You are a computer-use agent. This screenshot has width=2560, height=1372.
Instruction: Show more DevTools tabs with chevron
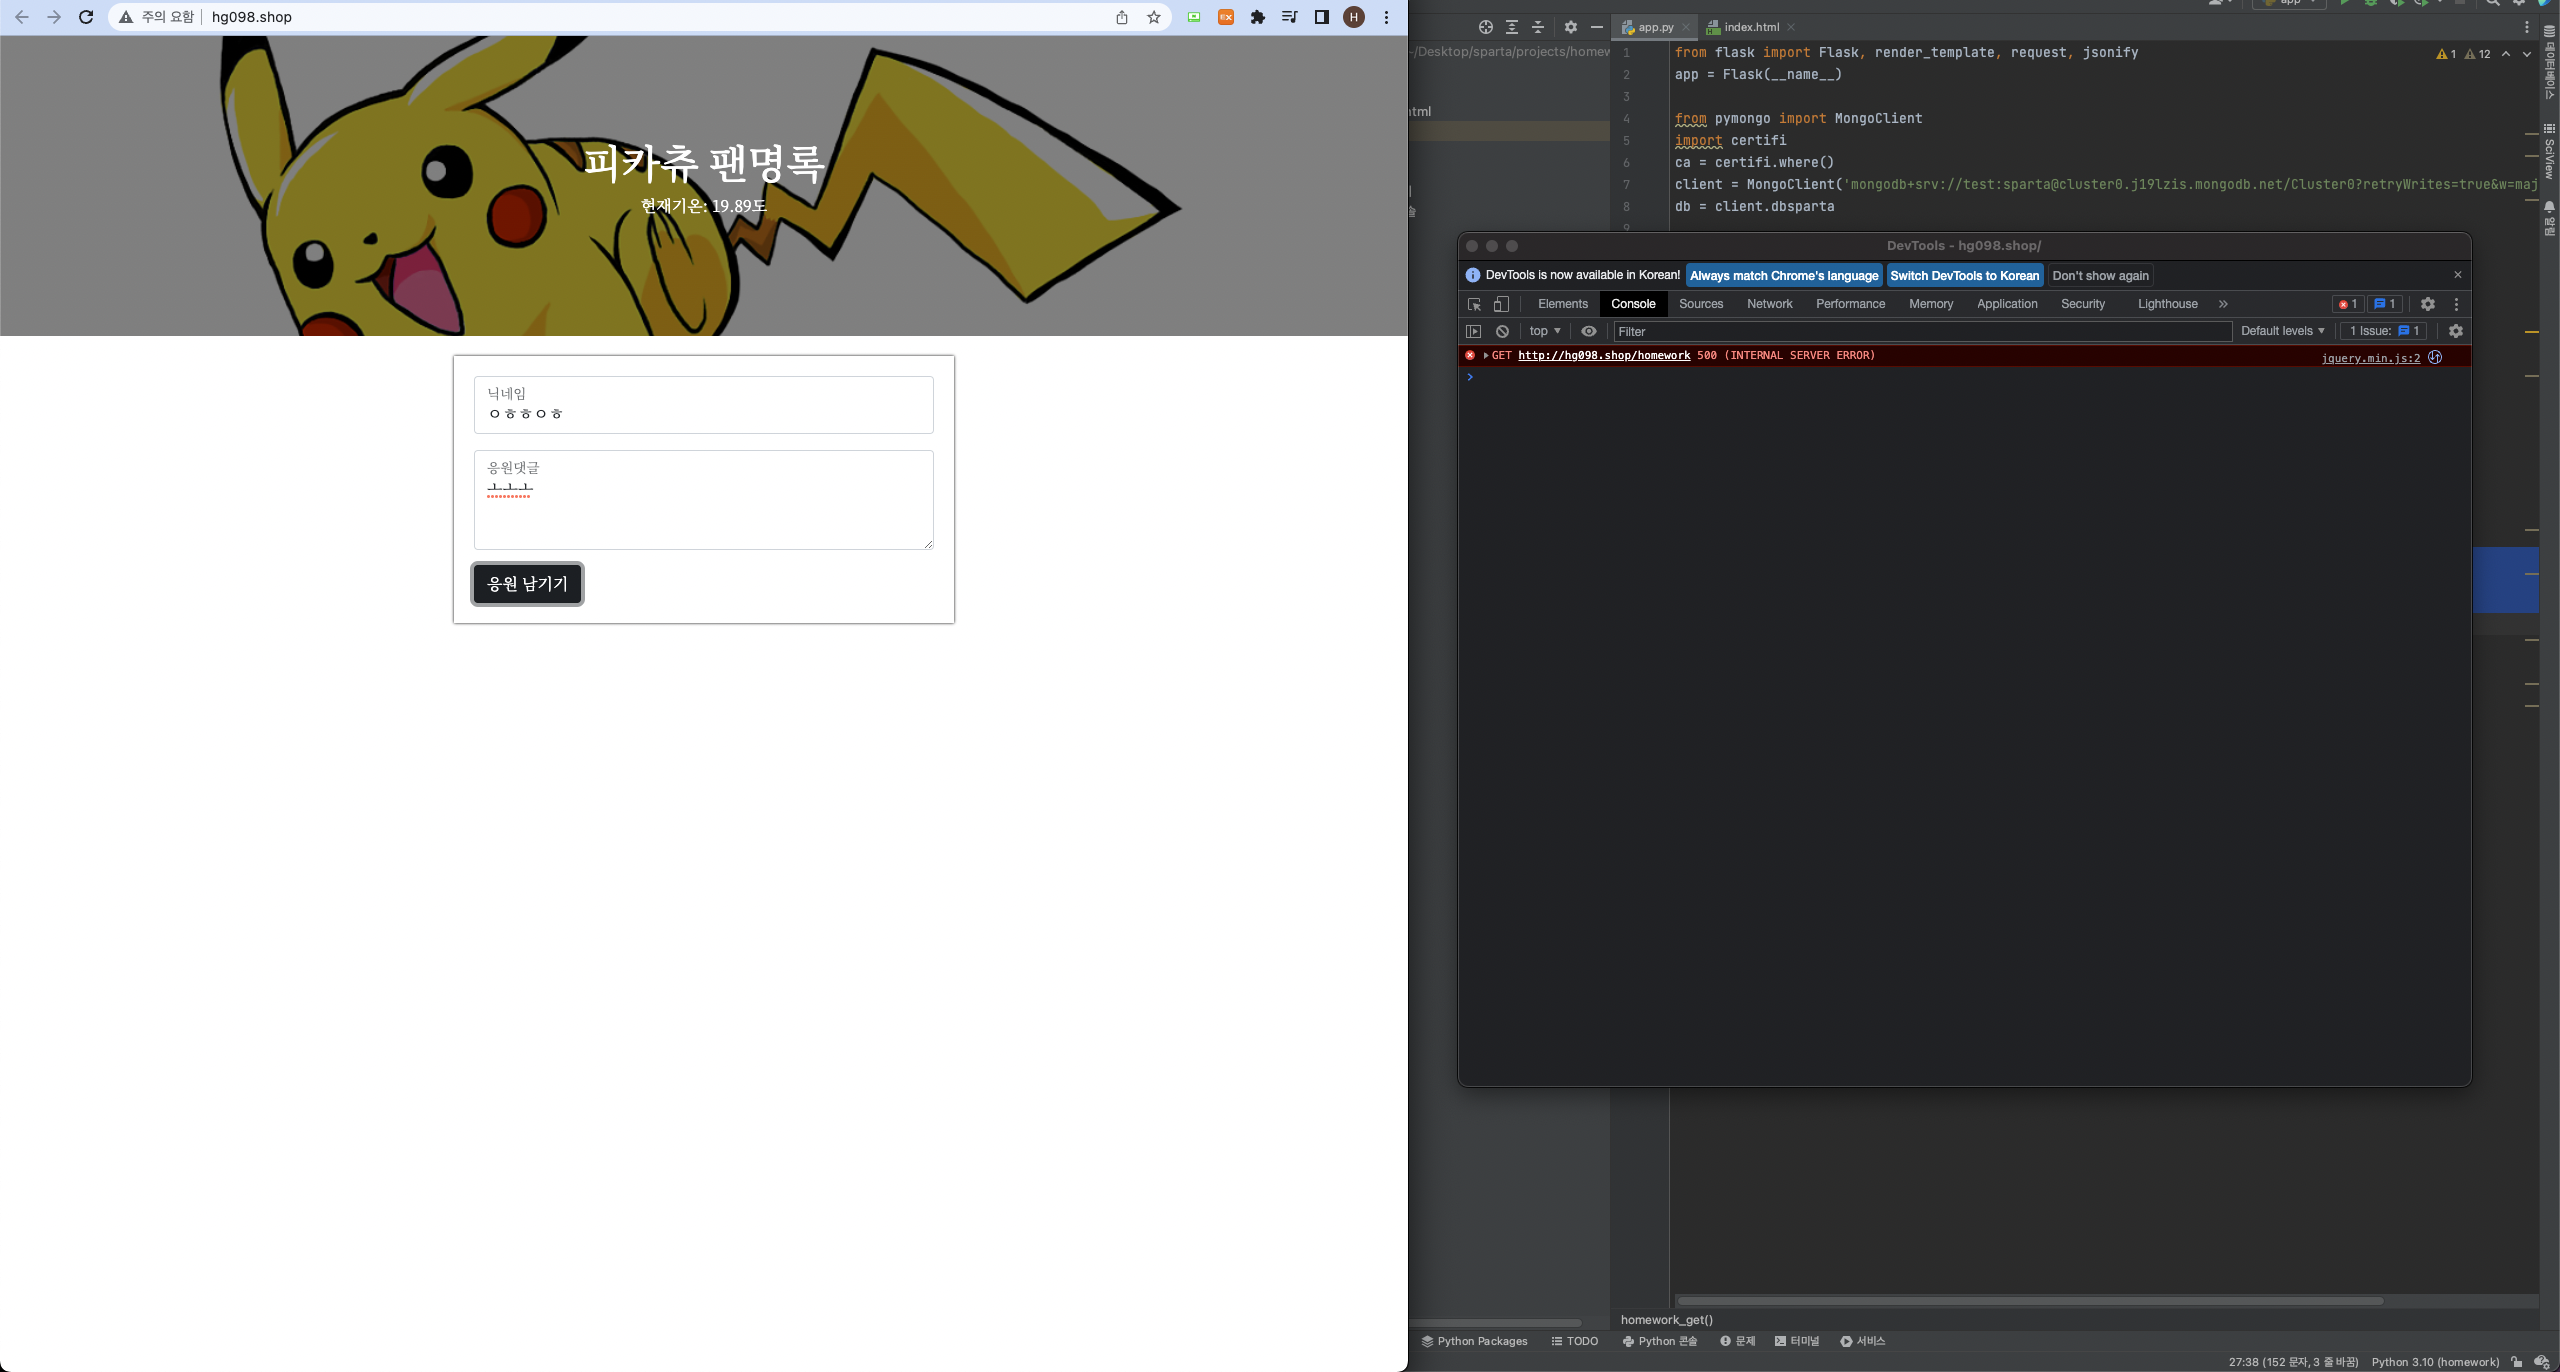pyautogui.click(x=2223, y=304)
